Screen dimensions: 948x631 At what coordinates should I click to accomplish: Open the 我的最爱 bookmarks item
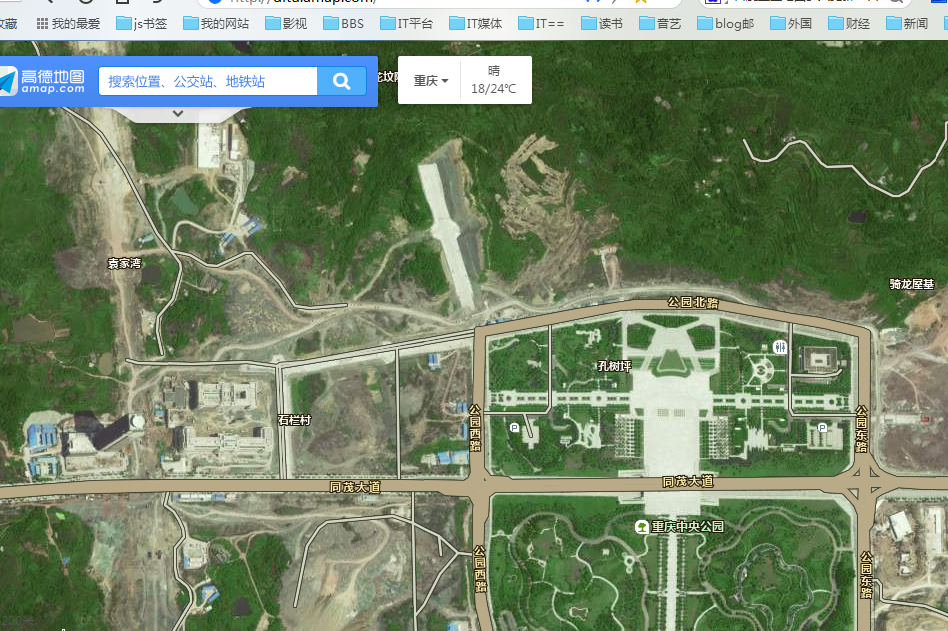(68, 24)
